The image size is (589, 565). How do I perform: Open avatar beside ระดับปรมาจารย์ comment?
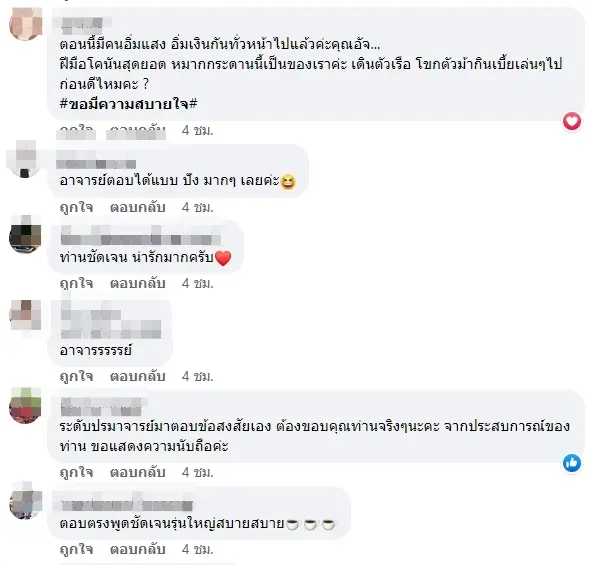[x=25, y=405]
